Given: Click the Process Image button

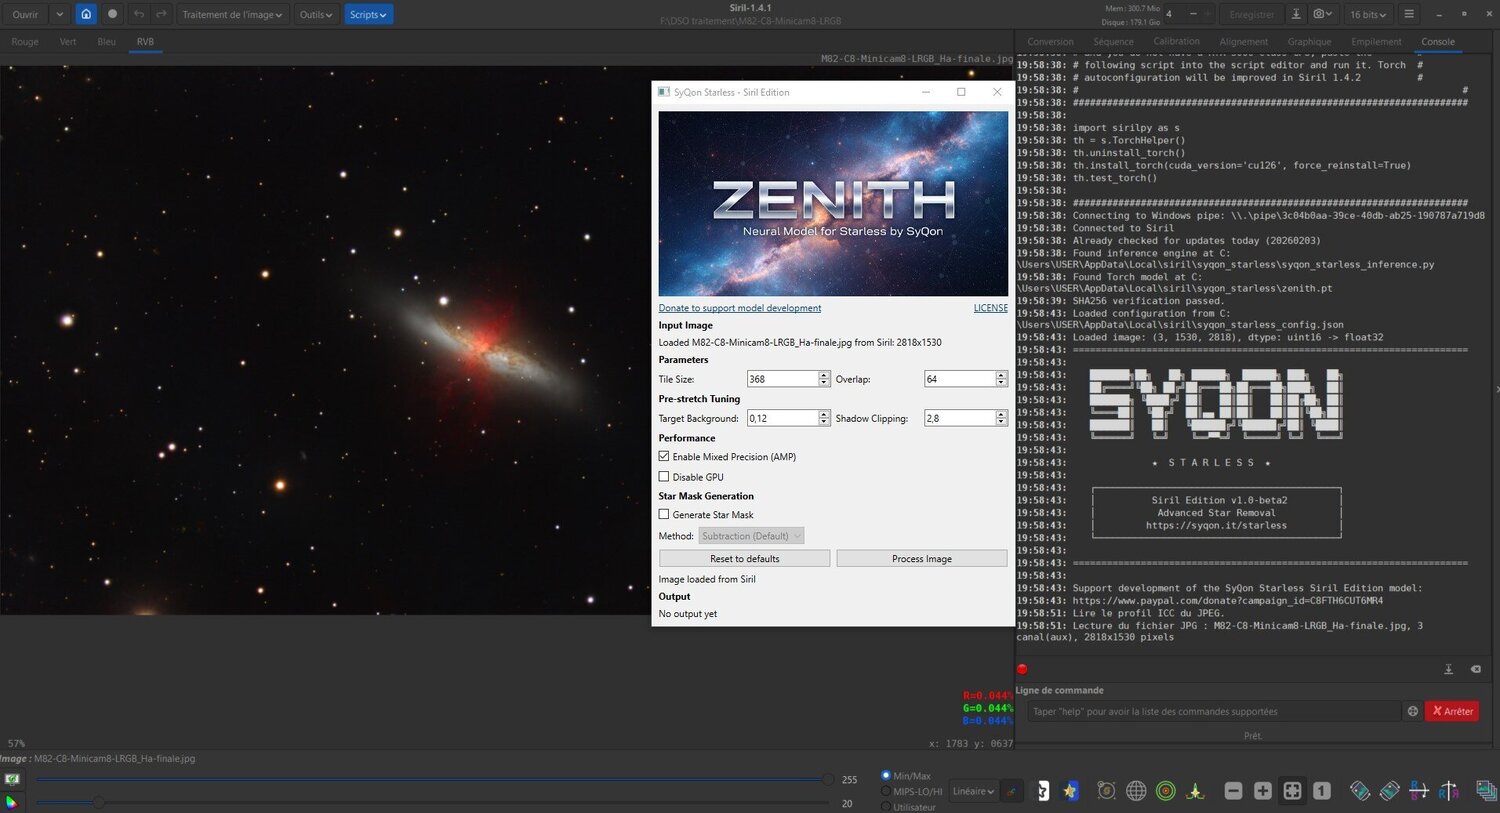Looking at the screenshot, I should 922,559.
